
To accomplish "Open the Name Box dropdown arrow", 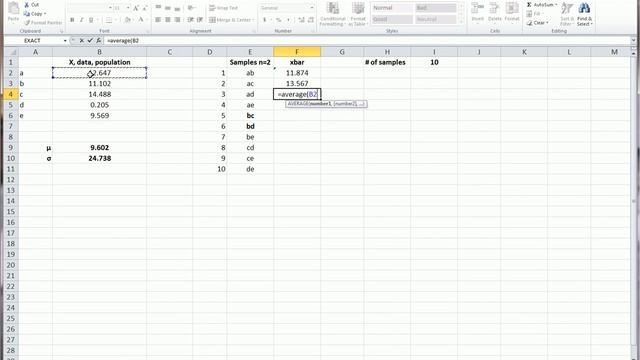I will [x=65, y=40].
